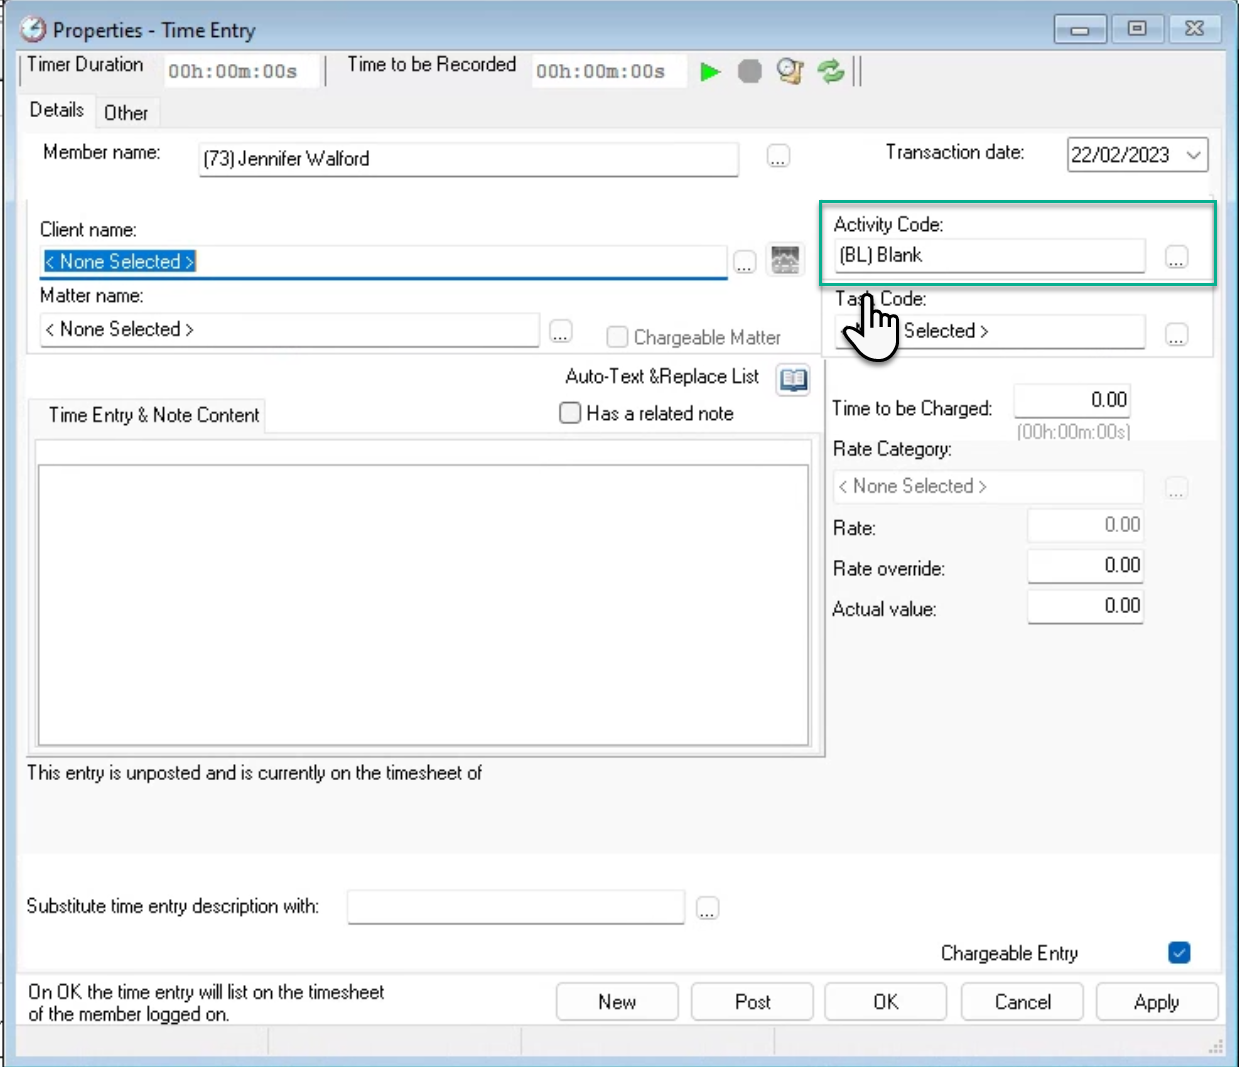Open Activity Code lookup ellipsis button
This screenshot has width=1239, height=1067.
pos(1176,257)
